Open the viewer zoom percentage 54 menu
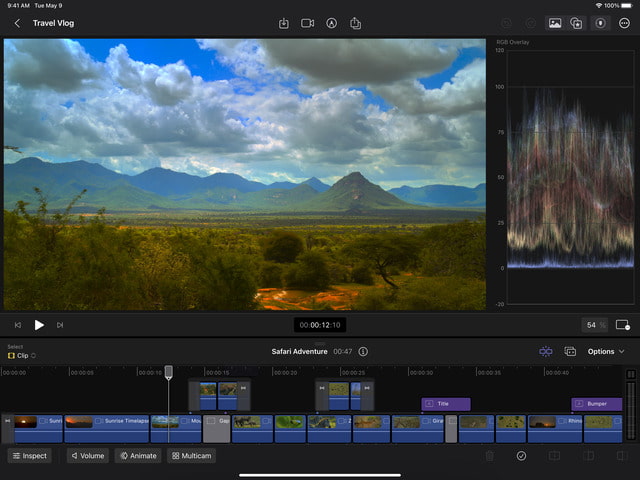Image resolution: width=640 pixels, height=480 pixels. pos(595,325)
